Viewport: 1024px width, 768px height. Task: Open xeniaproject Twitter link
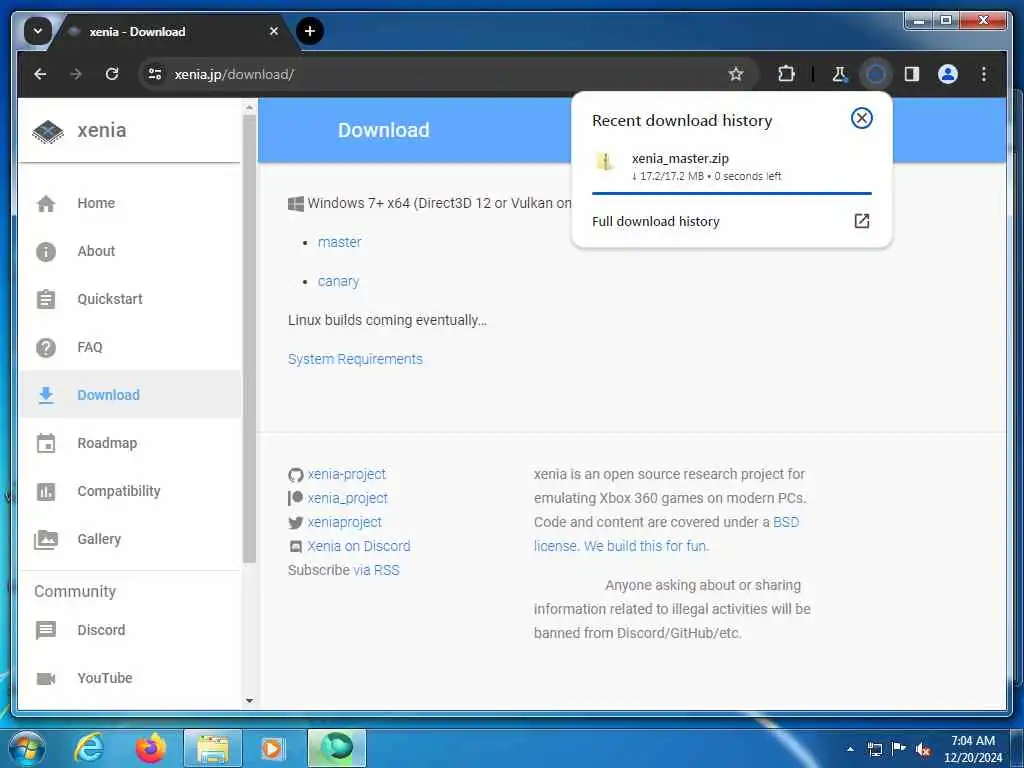click(345, 522)
